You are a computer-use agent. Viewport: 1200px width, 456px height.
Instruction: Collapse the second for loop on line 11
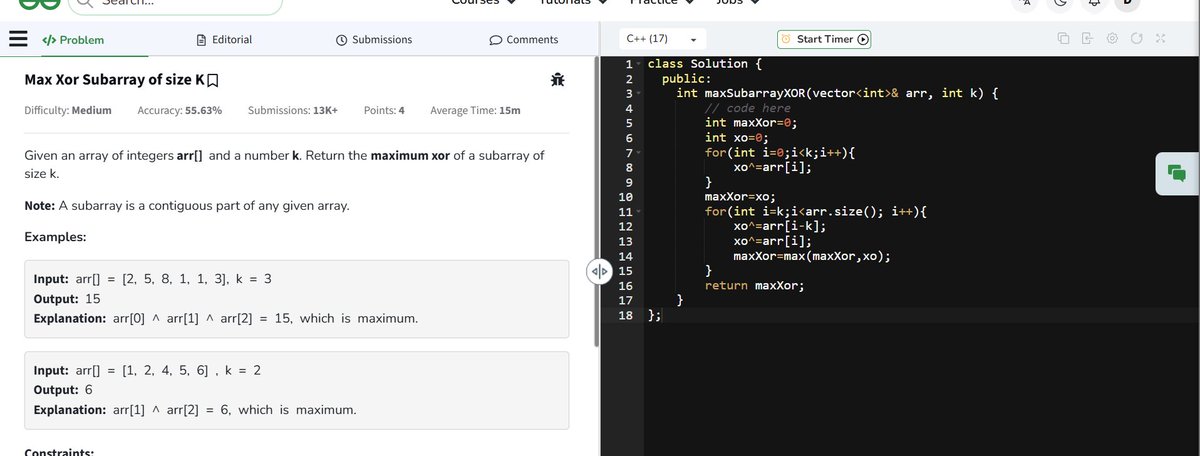tap(639, 212)
